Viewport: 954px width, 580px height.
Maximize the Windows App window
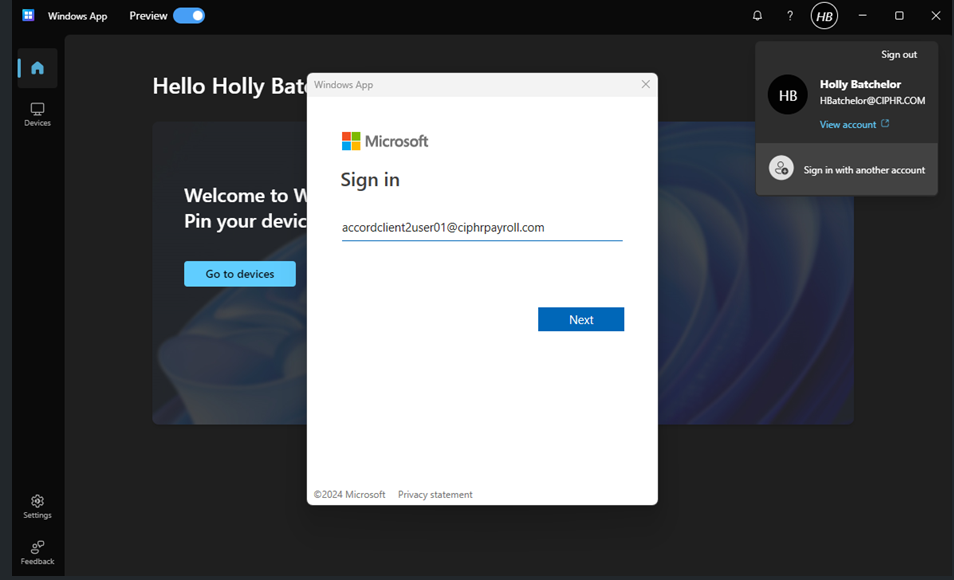(899, 16)
